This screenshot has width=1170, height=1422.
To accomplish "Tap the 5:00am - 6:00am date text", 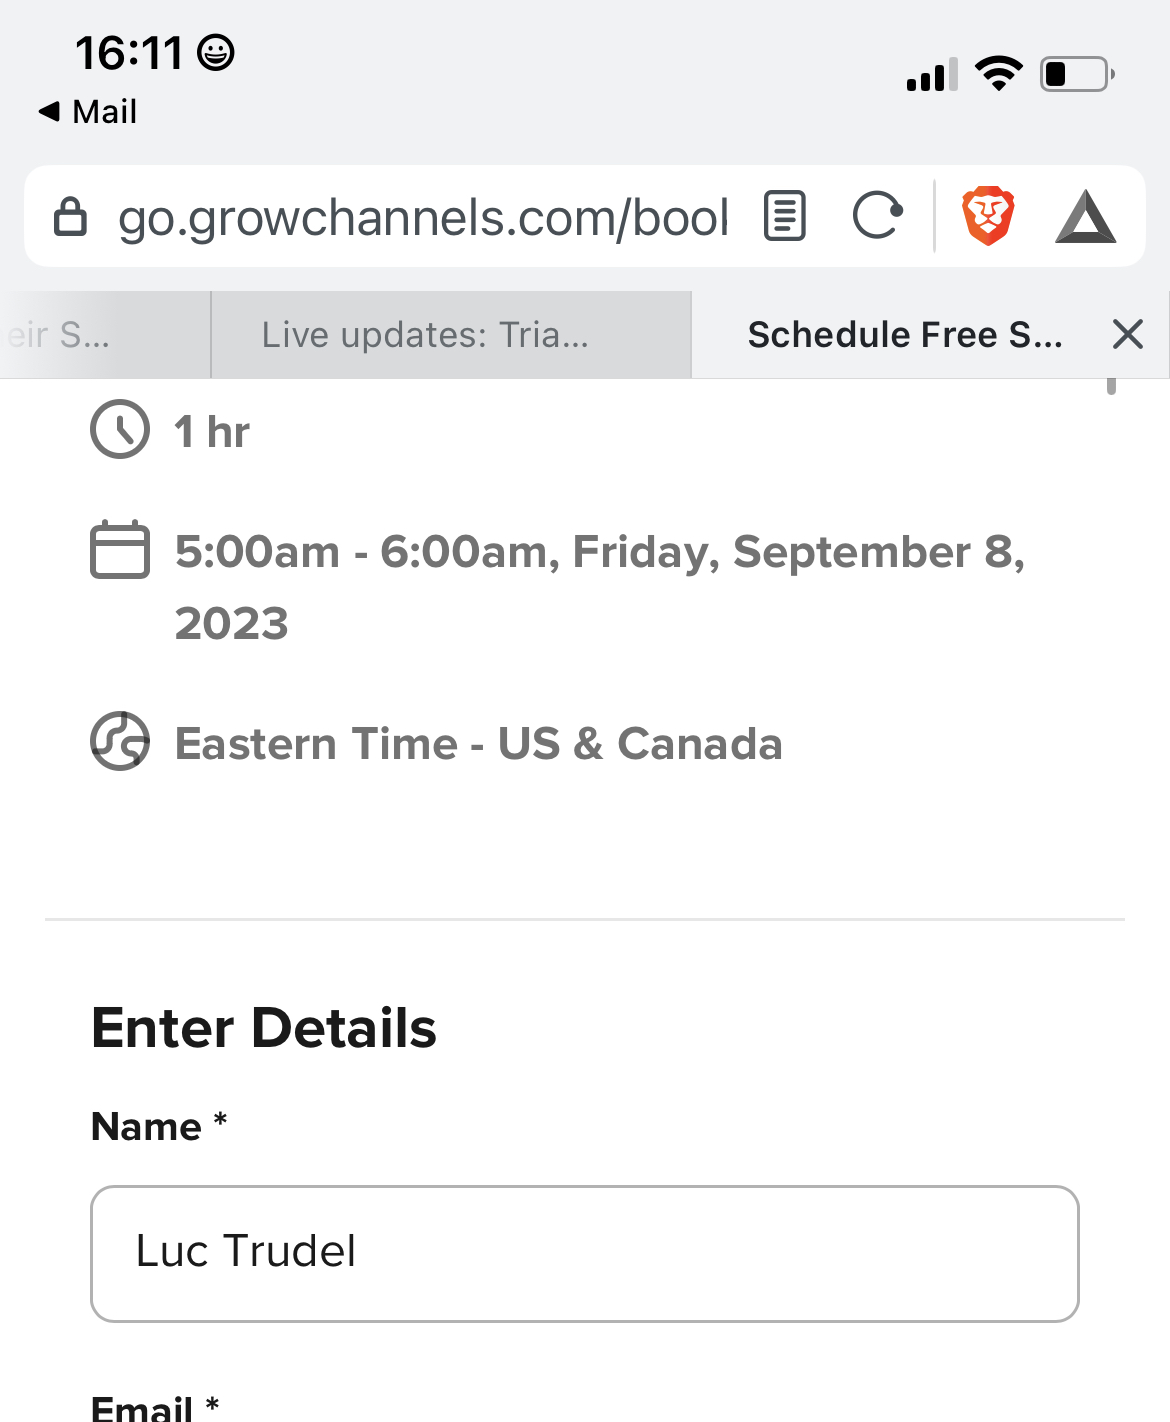I will tap(600, 587).
